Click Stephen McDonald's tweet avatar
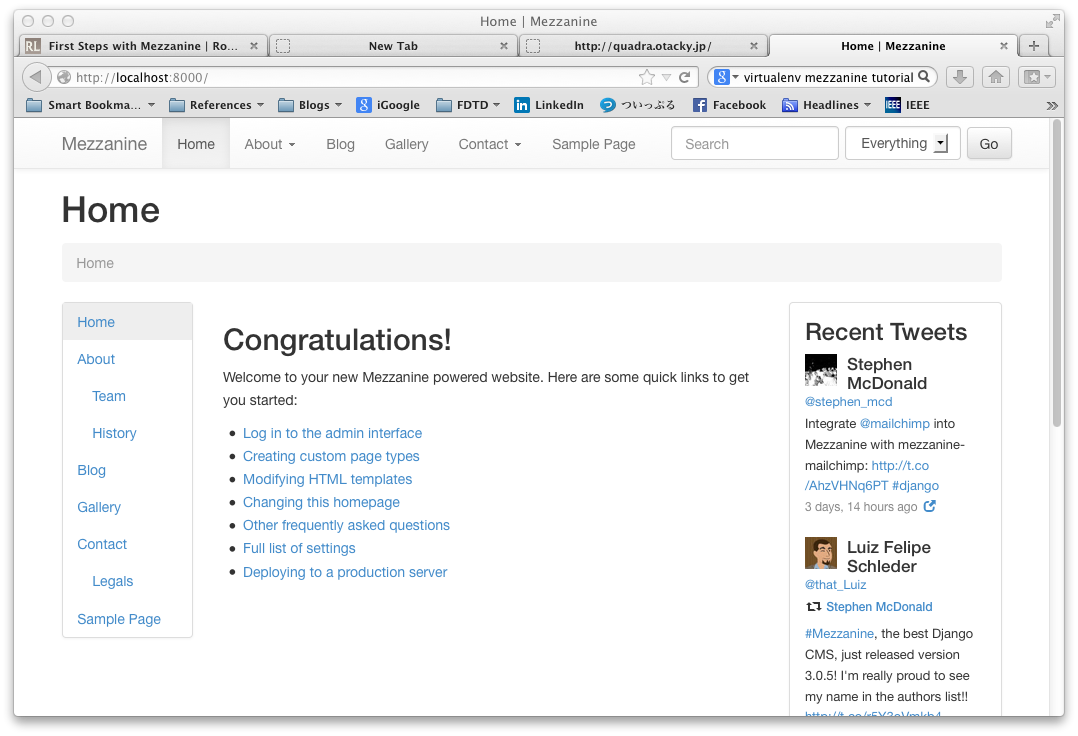This screenshot has height=736, width=1078. (x=821, y=370)
